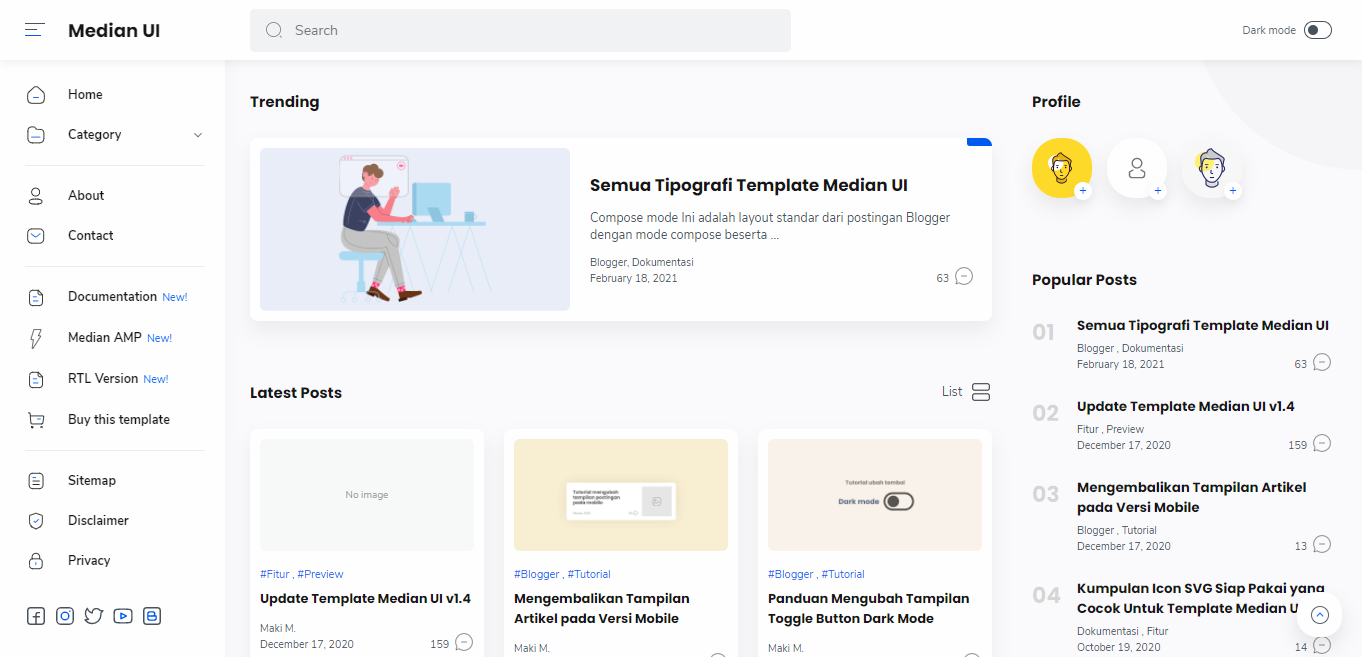The image size is (1362, 657).
Task: Click the plus on the middle profile avatar
Action: pos(1158,190)
